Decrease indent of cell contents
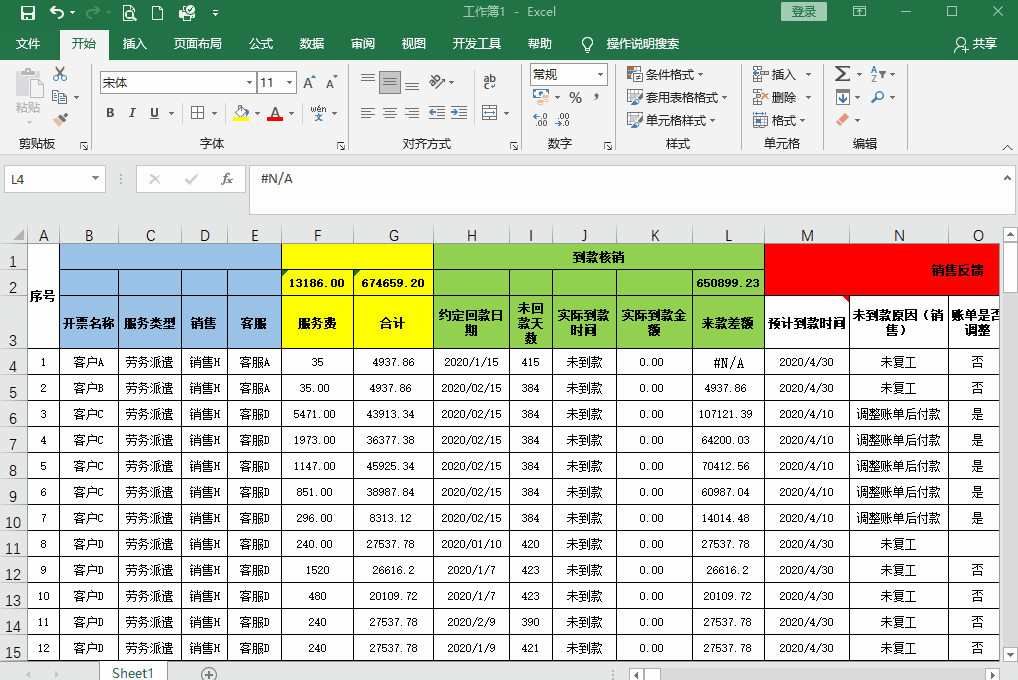Image resolution: width=1018 pixels, height=680 pixels. point(437,113)
